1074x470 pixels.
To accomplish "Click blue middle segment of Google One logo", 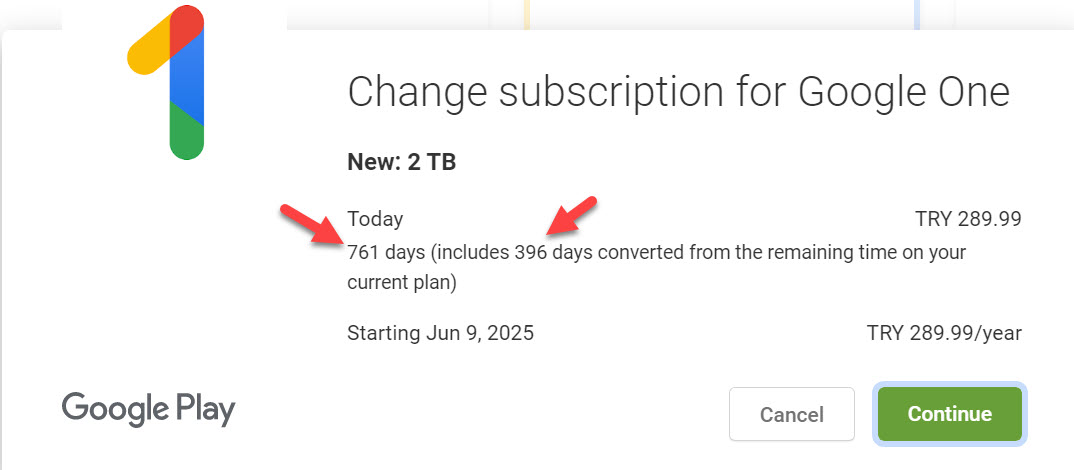I will point(188,82).
